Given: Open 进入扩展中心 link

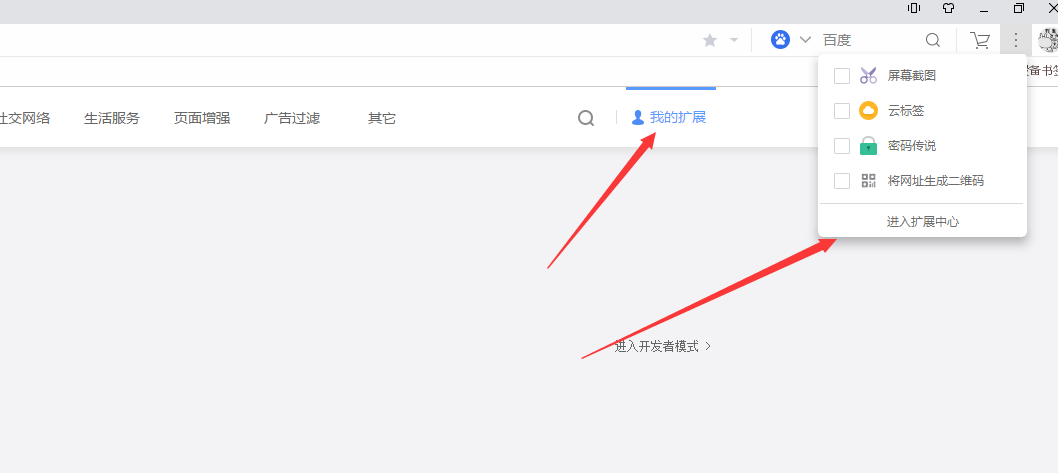Looking at the screenshot, I should [922, 221].
